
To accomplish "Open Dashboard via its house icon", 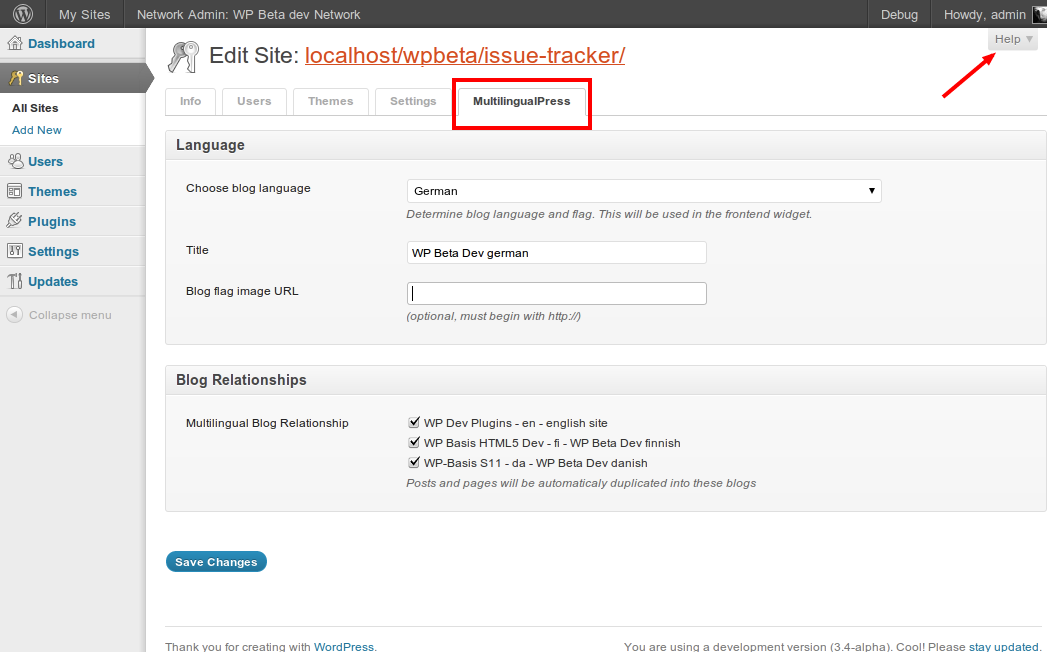I will coord(15,44).
